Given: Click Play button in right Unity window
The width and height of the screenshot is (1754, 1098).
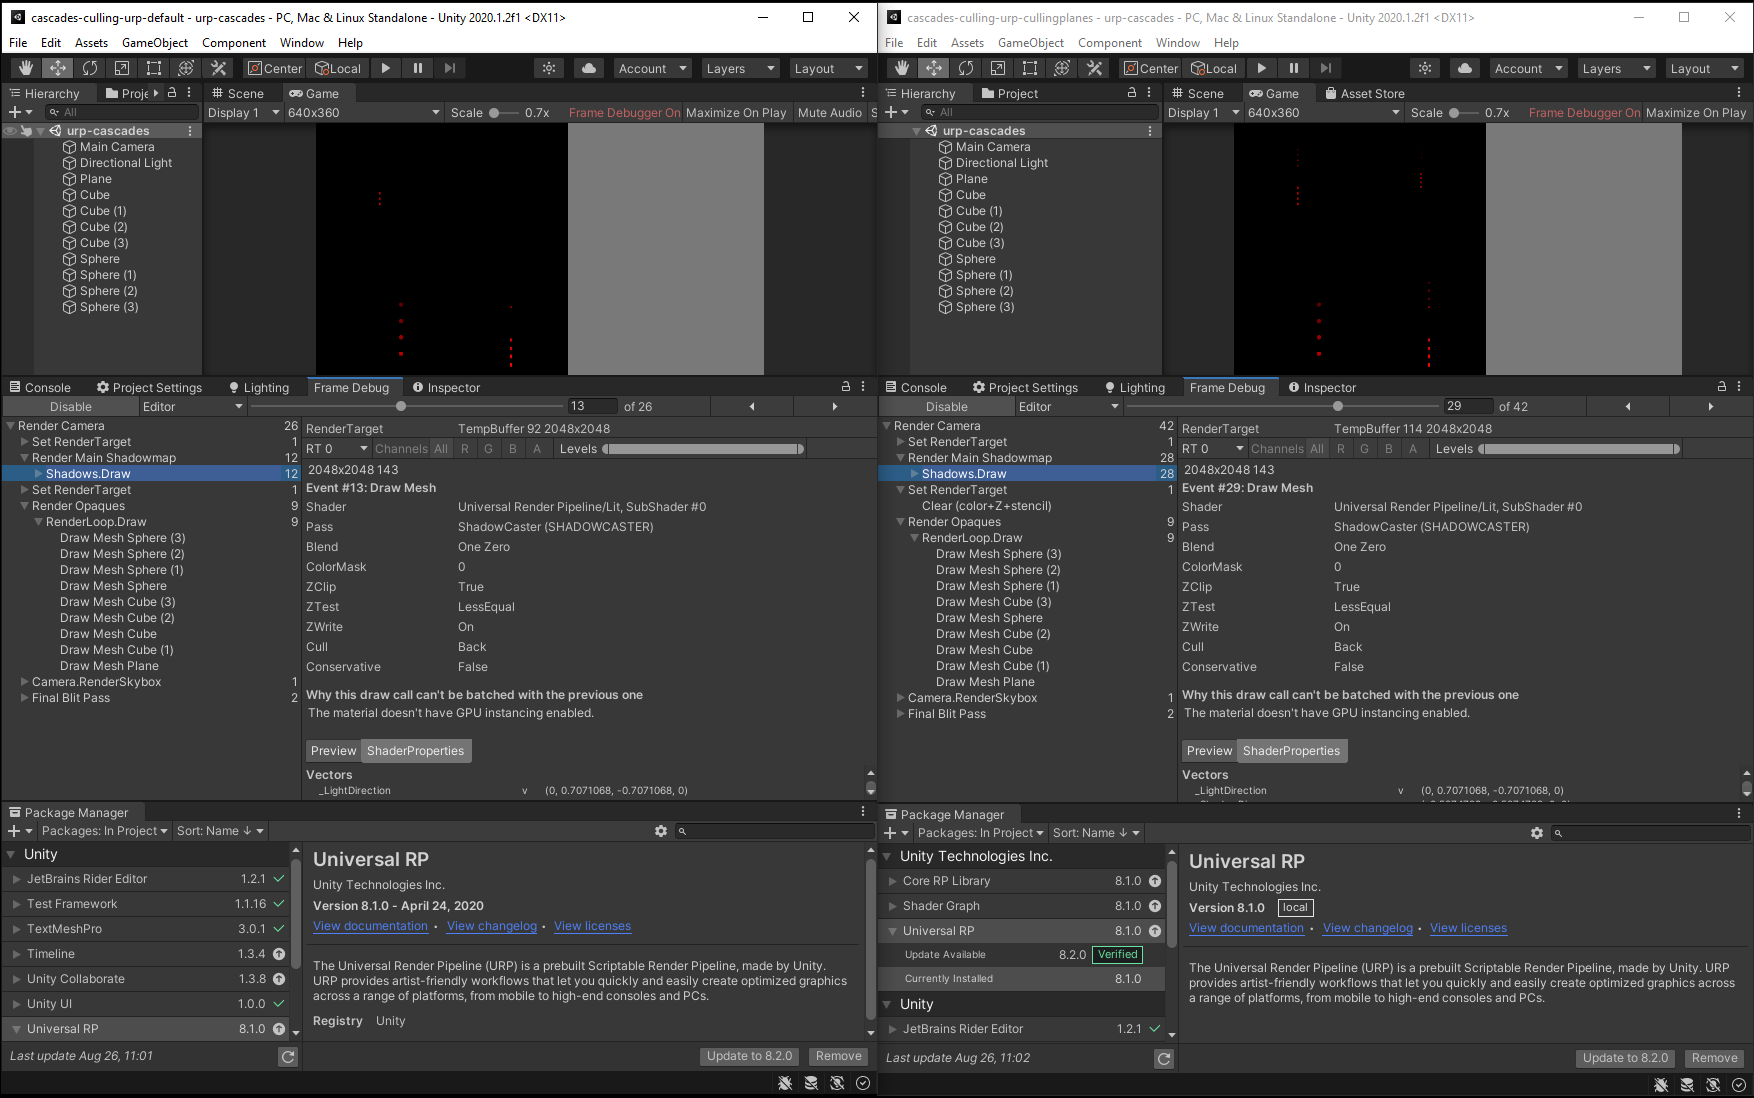Looking at the screenshot, I should [1261, 68].
